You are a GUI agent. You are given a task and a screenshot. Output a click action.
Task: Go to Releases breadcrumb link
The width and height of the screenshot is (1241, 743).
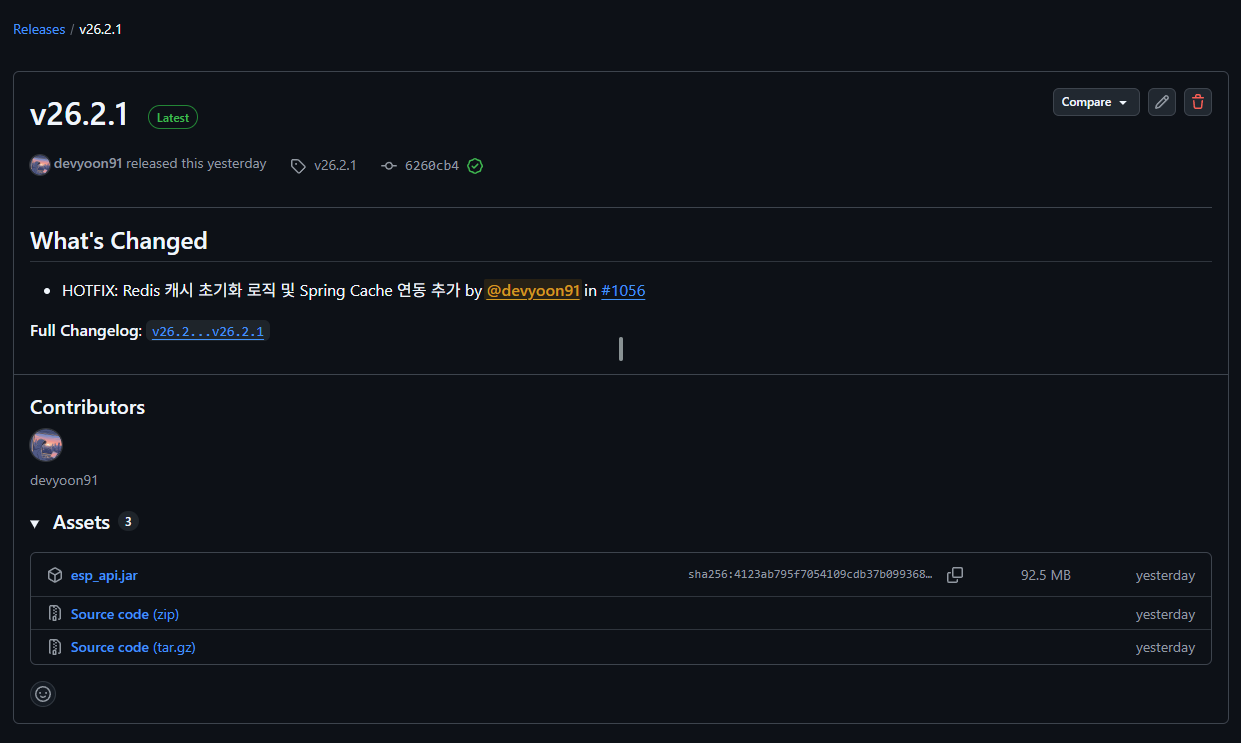pos(39,29)
